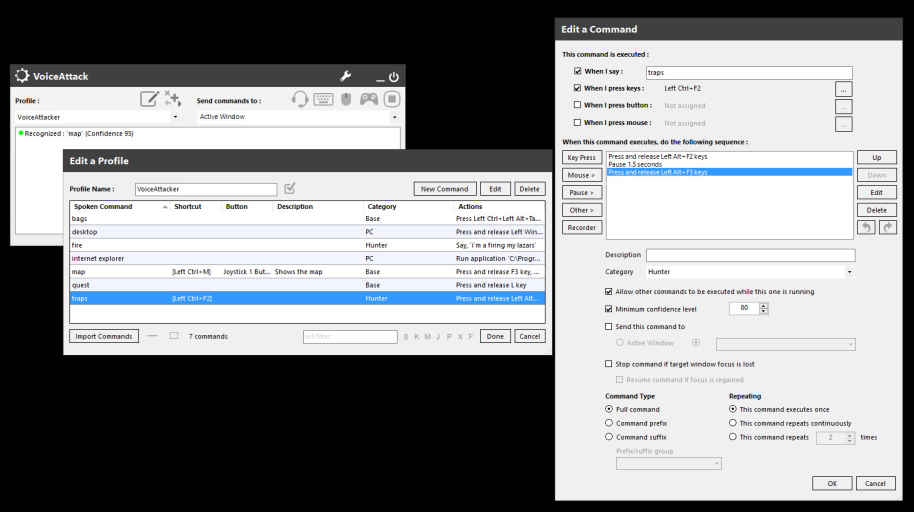This screenshot has height=512, width=914.
Task: Click the redo arrow below Delete
Action: [887, 228]
